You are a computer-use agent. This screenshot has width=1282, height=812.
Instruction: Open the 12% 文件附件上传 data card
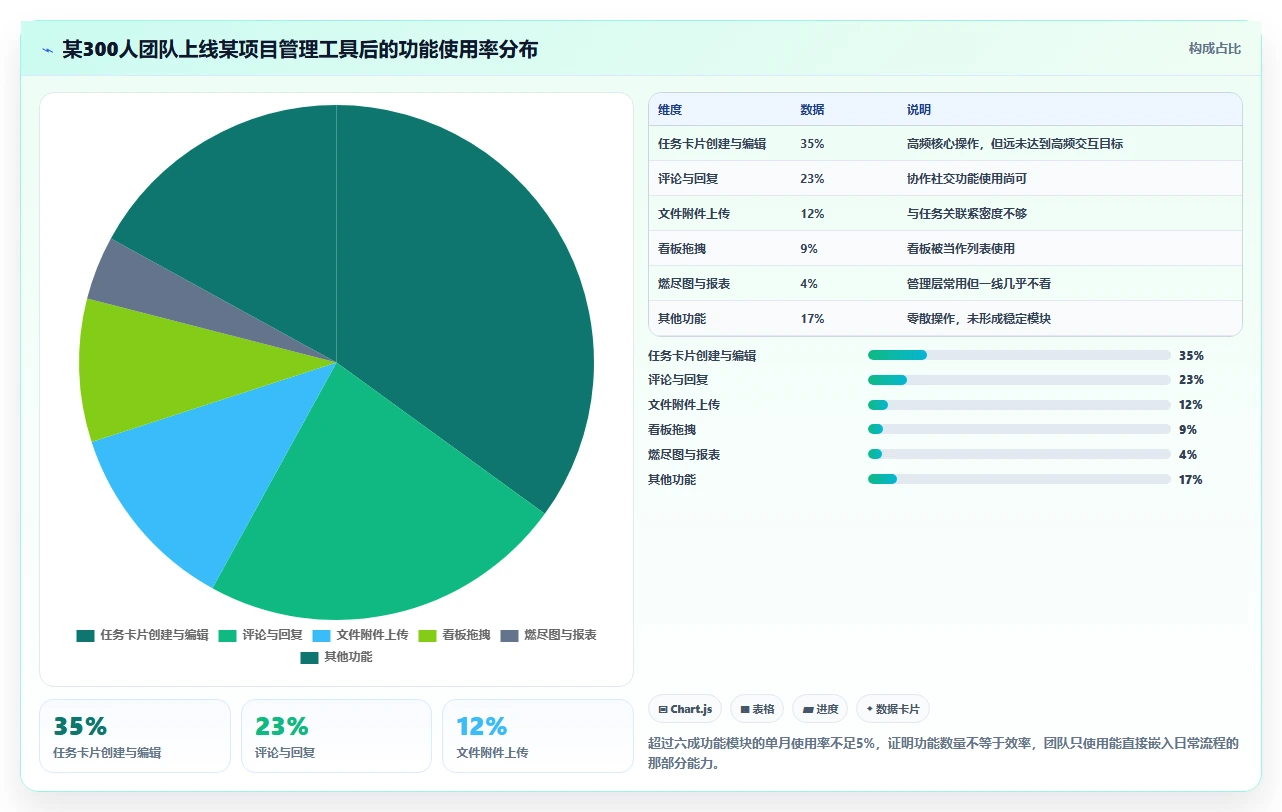(537, 736)
